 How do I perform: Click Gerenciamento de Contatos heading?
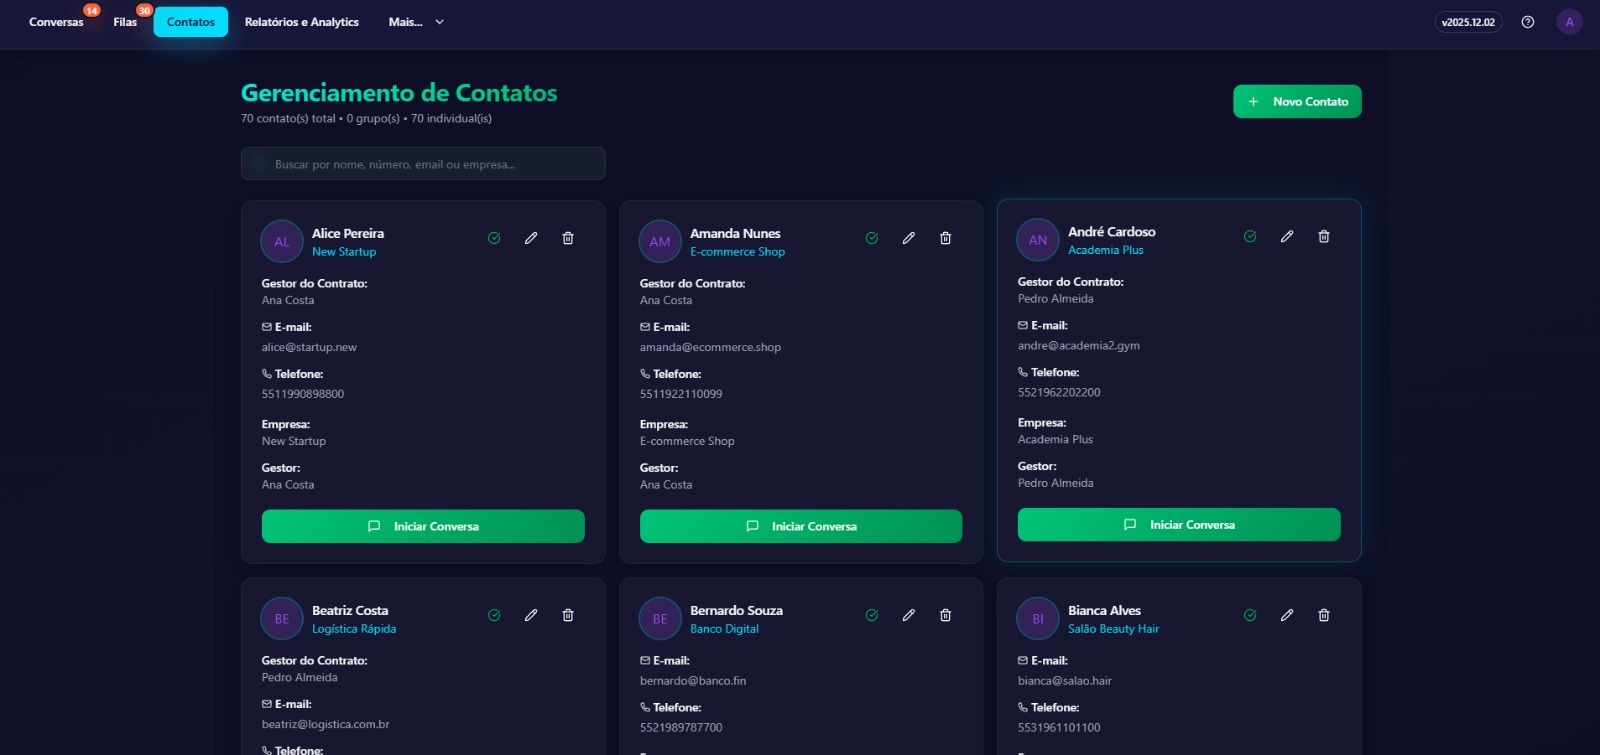click(x=399, y=93)
